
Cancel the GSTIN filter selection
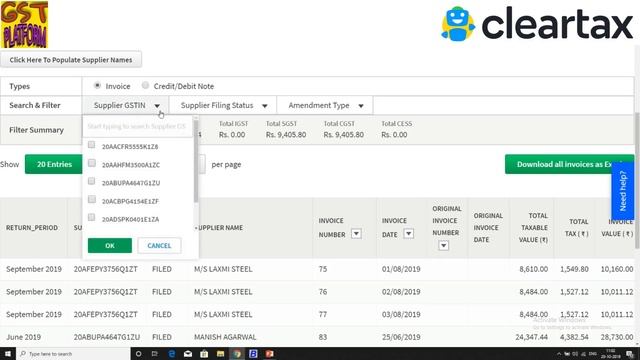[159, 245]
